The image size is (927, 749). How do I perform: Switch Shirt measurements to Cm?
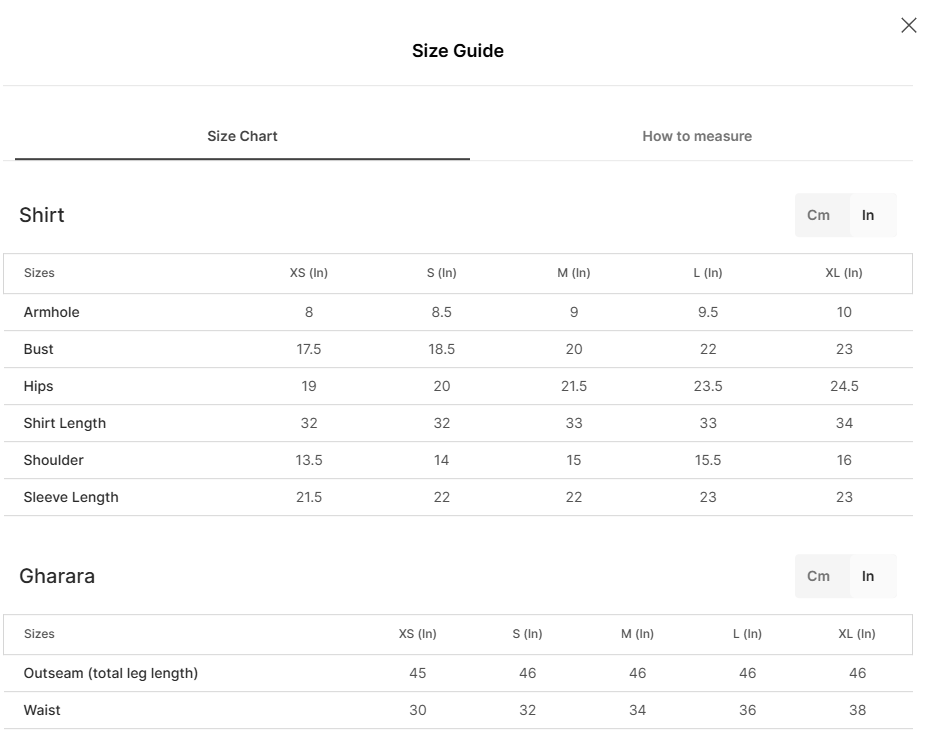[818, 215]
